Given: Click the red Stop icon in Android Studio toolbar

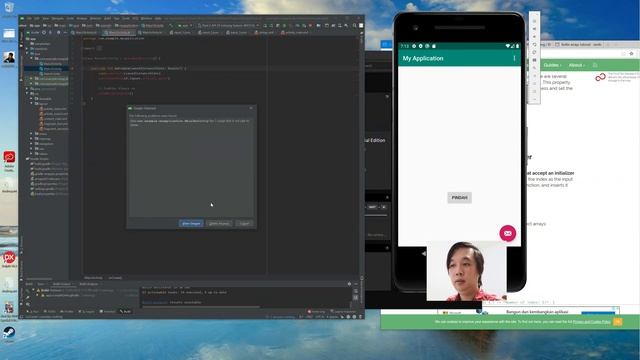Looking at the screenshot, I should 310,26.
